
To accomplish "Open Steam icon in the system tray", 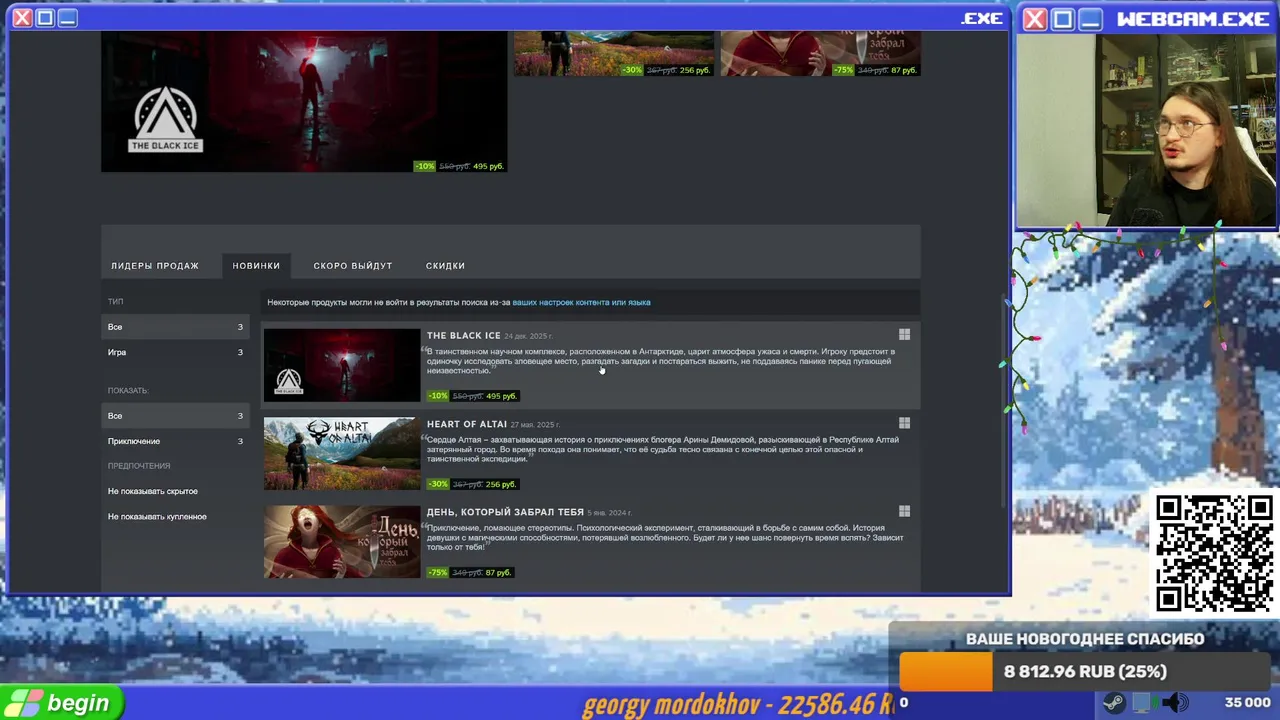I will 1113,703.
